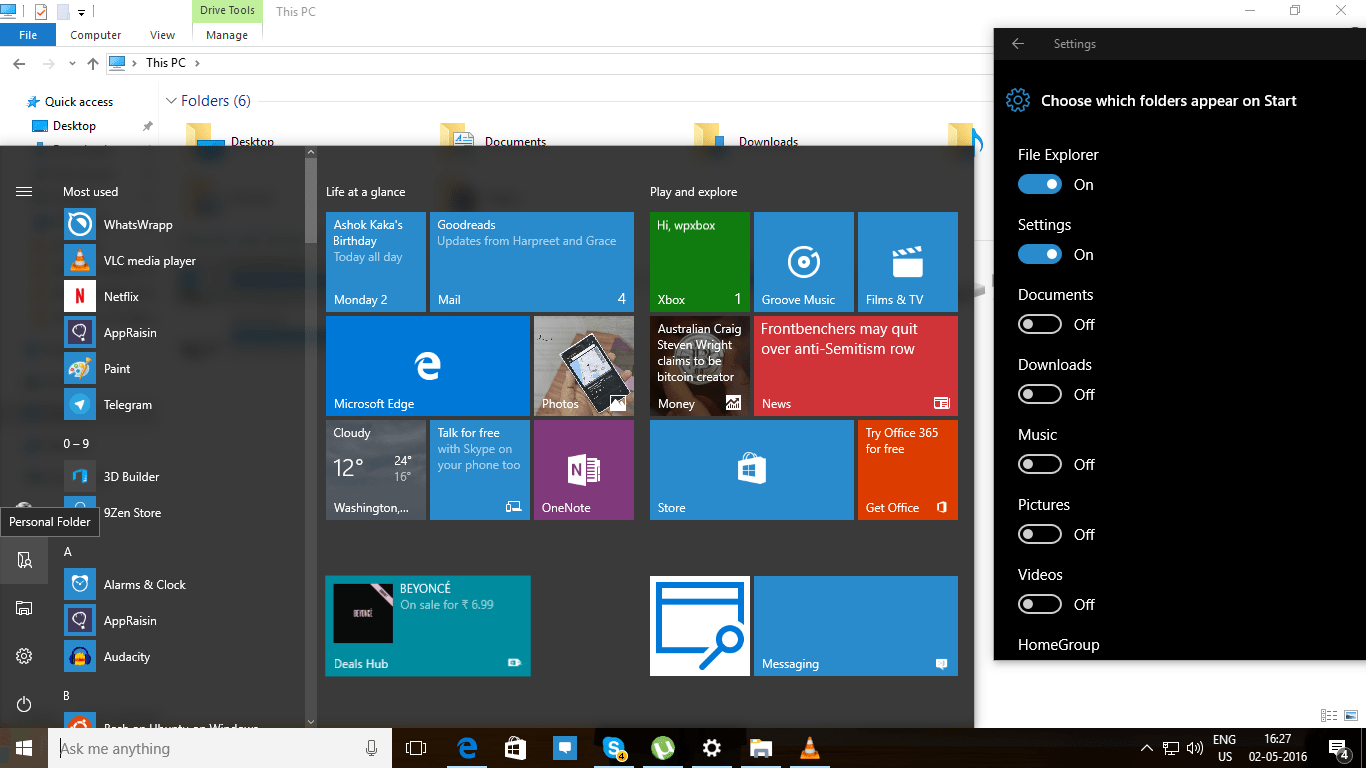Screen dimensions: 1366x768
Task: Switch to the View ribbon tab
Action: [x=162, y=35]
